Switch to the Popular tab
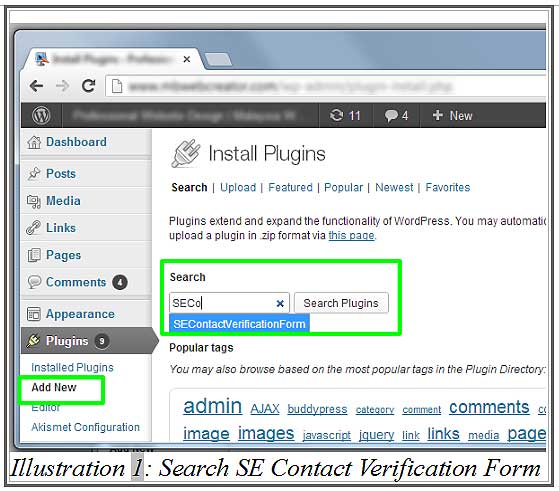Screen dimensions: 559x491 click(343, 187)
